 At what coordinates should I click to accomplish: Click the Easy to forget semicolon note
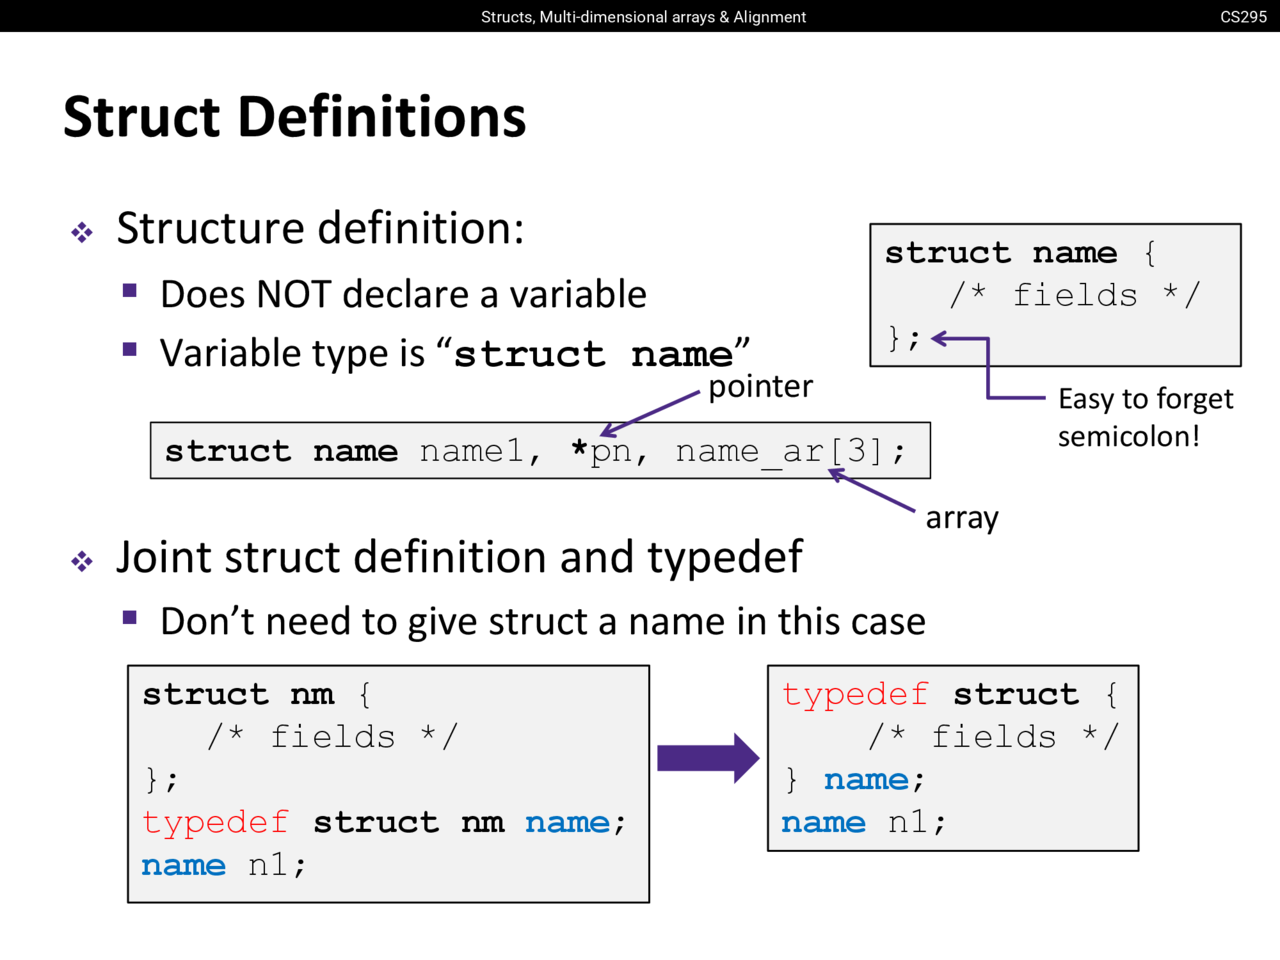click(1144, 417)
